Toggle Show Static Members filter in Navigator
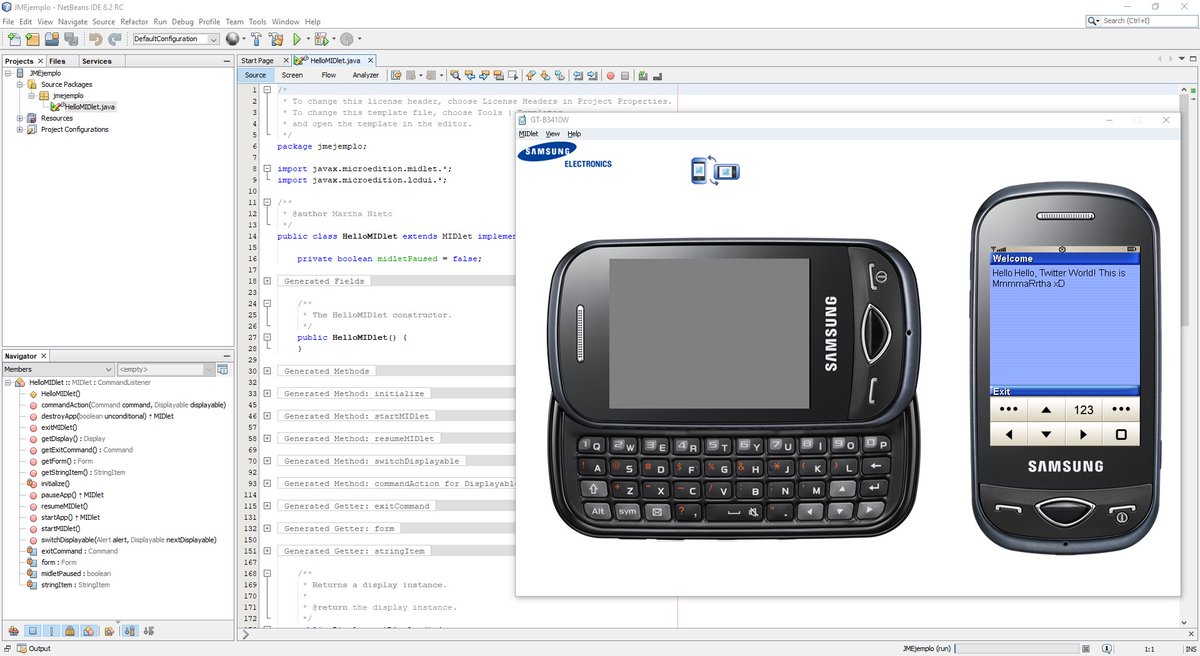Image resolution: width=1200 pixels, height=656 pixels. (x=51, y=631)
